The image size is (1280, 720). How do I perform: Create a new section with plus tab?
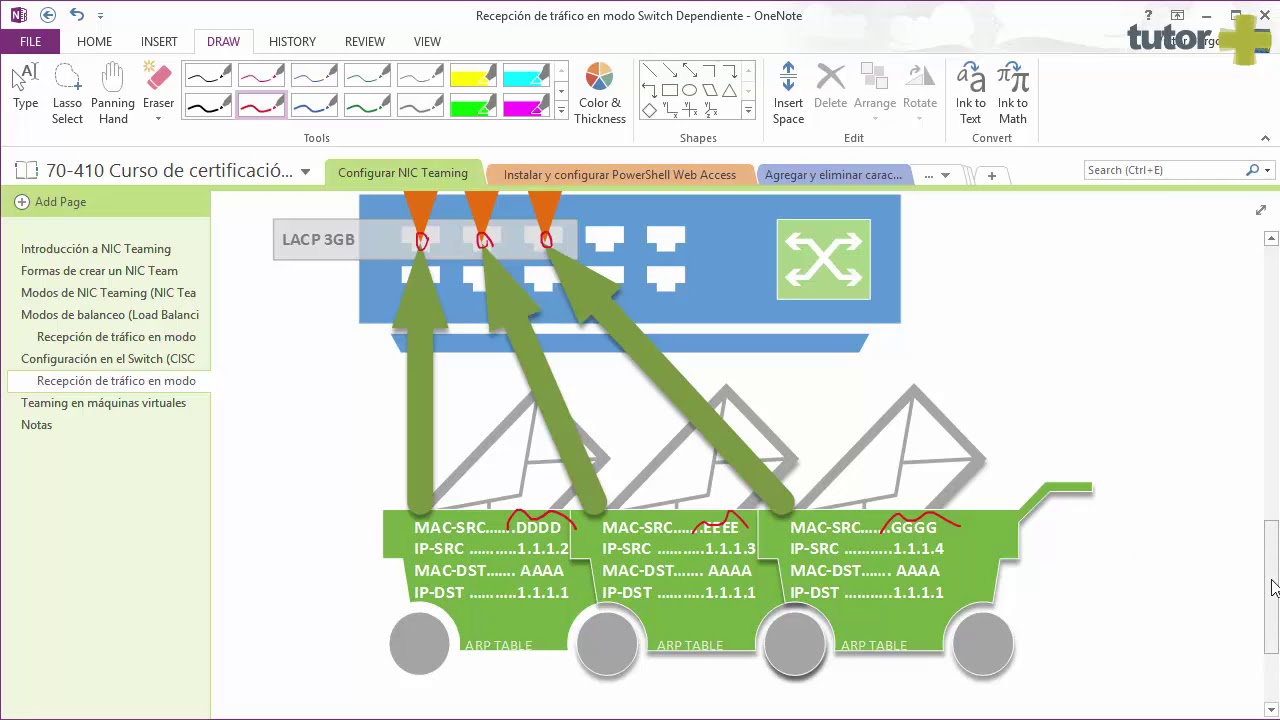pos(991,176)
